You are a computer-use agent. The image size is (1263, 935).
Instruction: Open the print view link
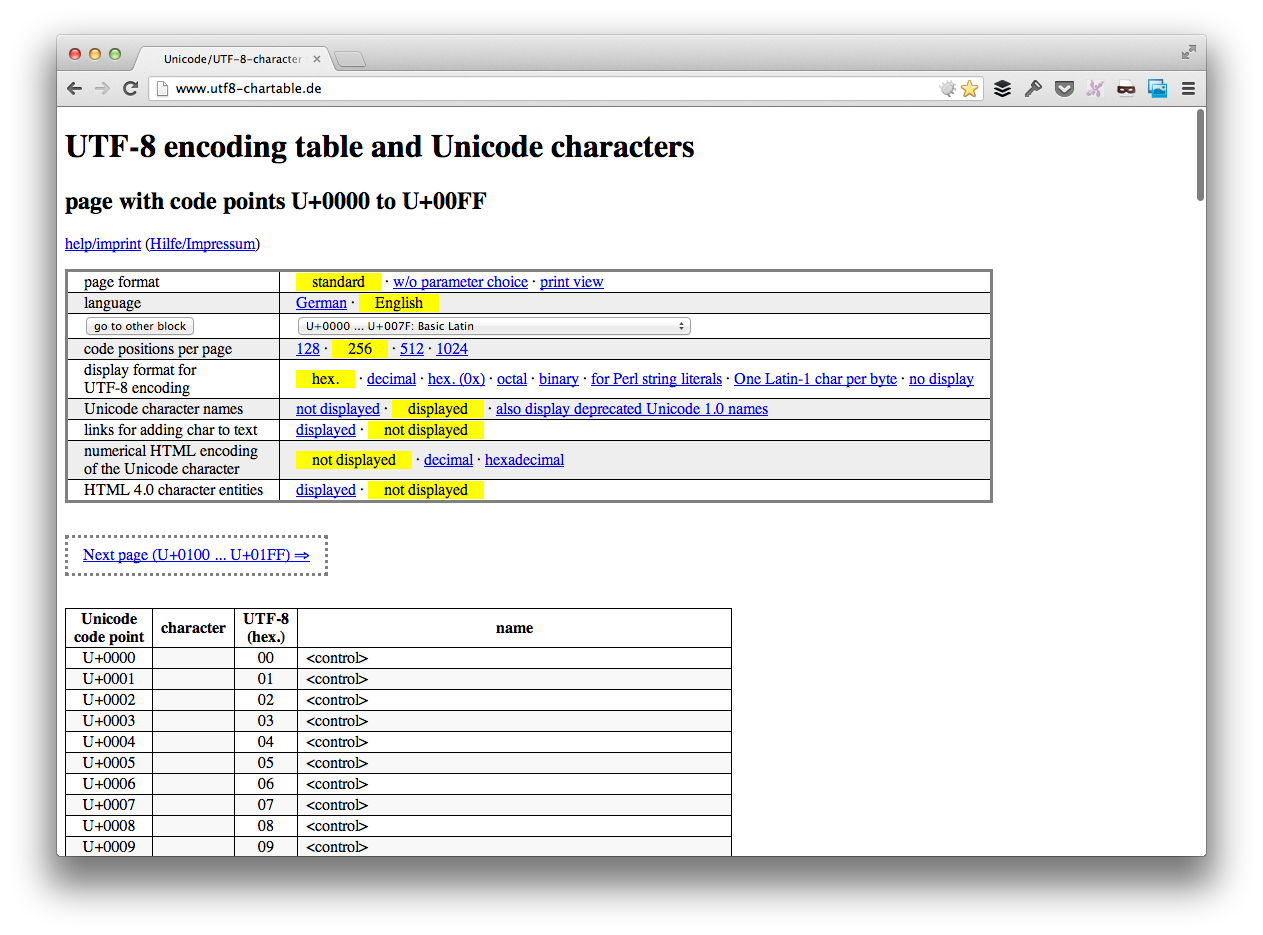pyautogui.click(x=571, y=282)
